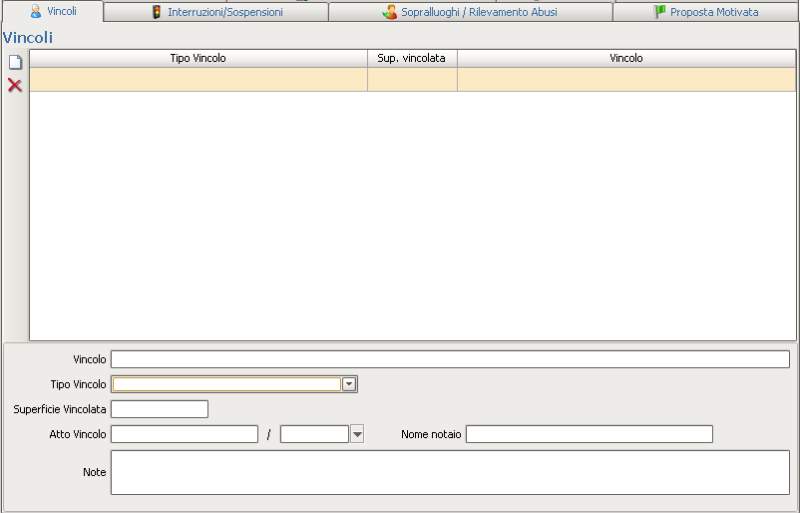This screenshot has height=513, width=800.
Task: Click the Atto Vincolo number field
Action: click(x=185, y=434)
